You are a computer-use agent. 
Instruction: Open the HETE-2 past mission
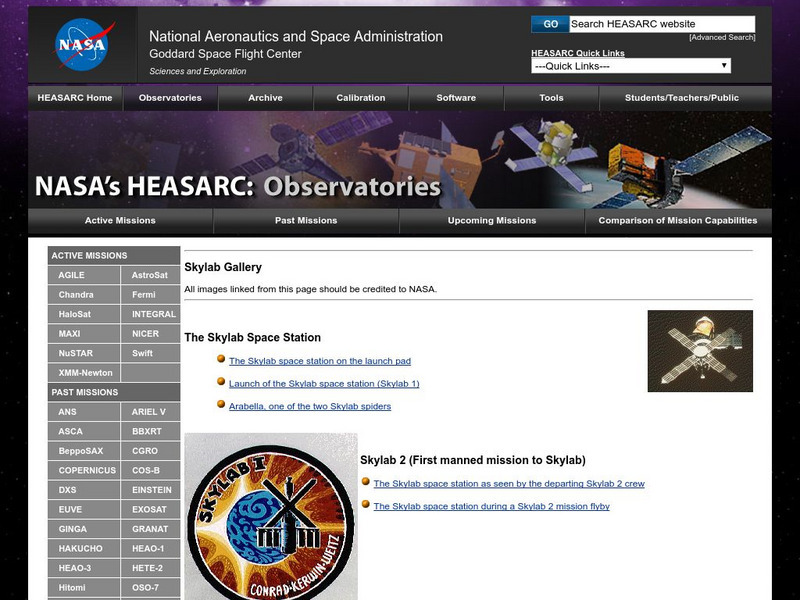click(151, 568)
